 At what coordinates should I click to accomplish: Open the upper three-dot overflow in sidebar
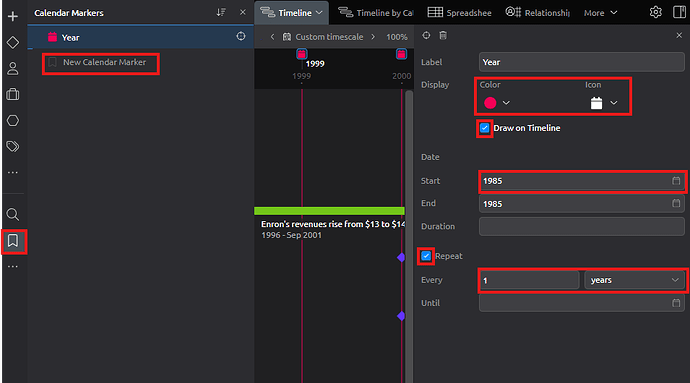point(13,172)
